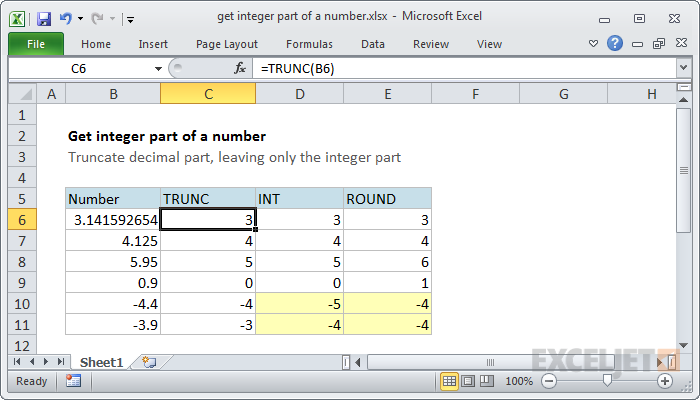This screenshot has height=400, width=700.
Task: Open the Formulas ribbon tab
Action: click(309, 44)
